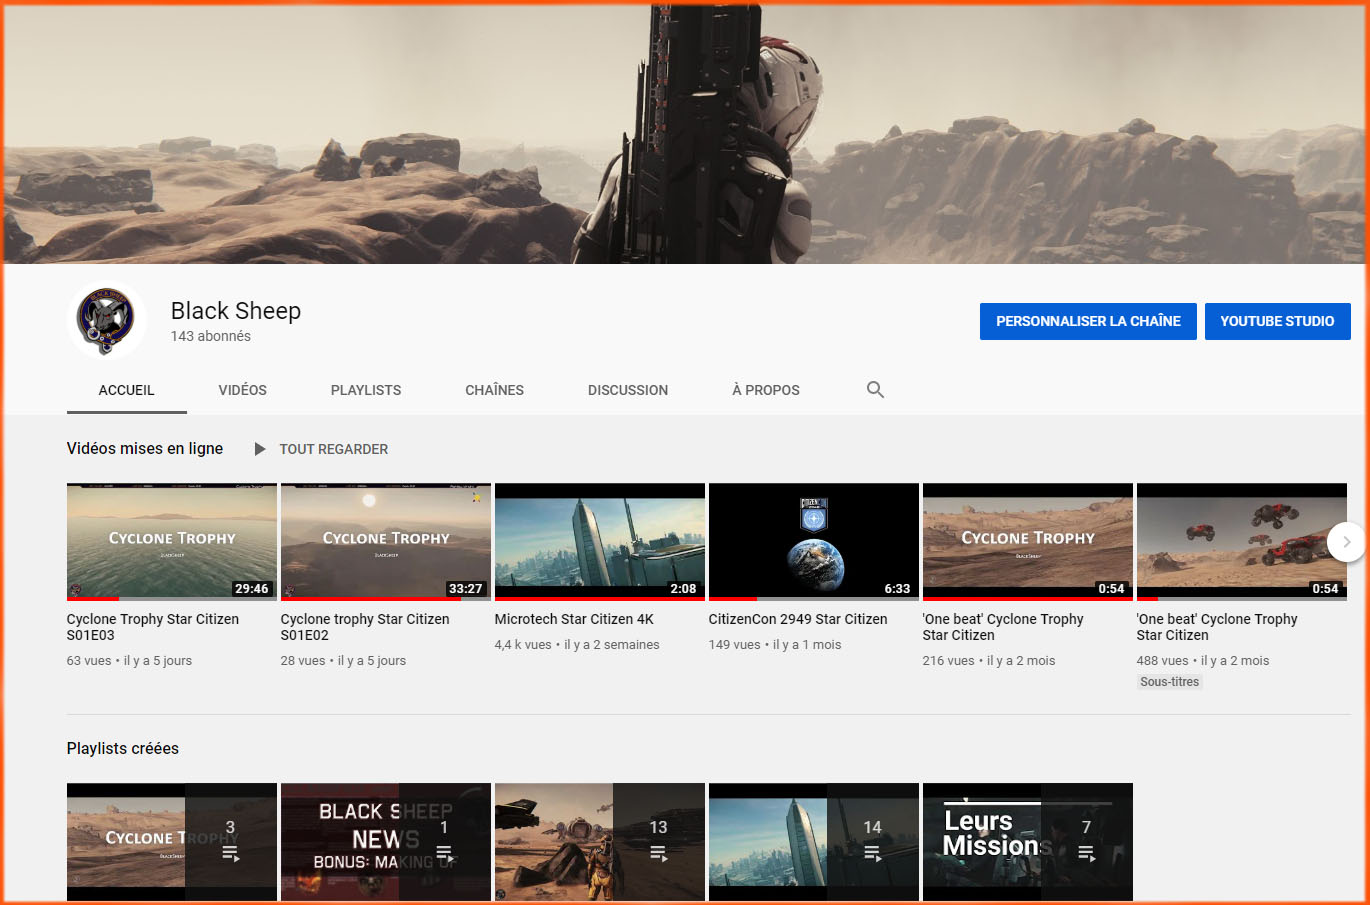Click the play triangle beside TOUT REGARDER
The image size is (1370, 905).
(x=260, y=449)
